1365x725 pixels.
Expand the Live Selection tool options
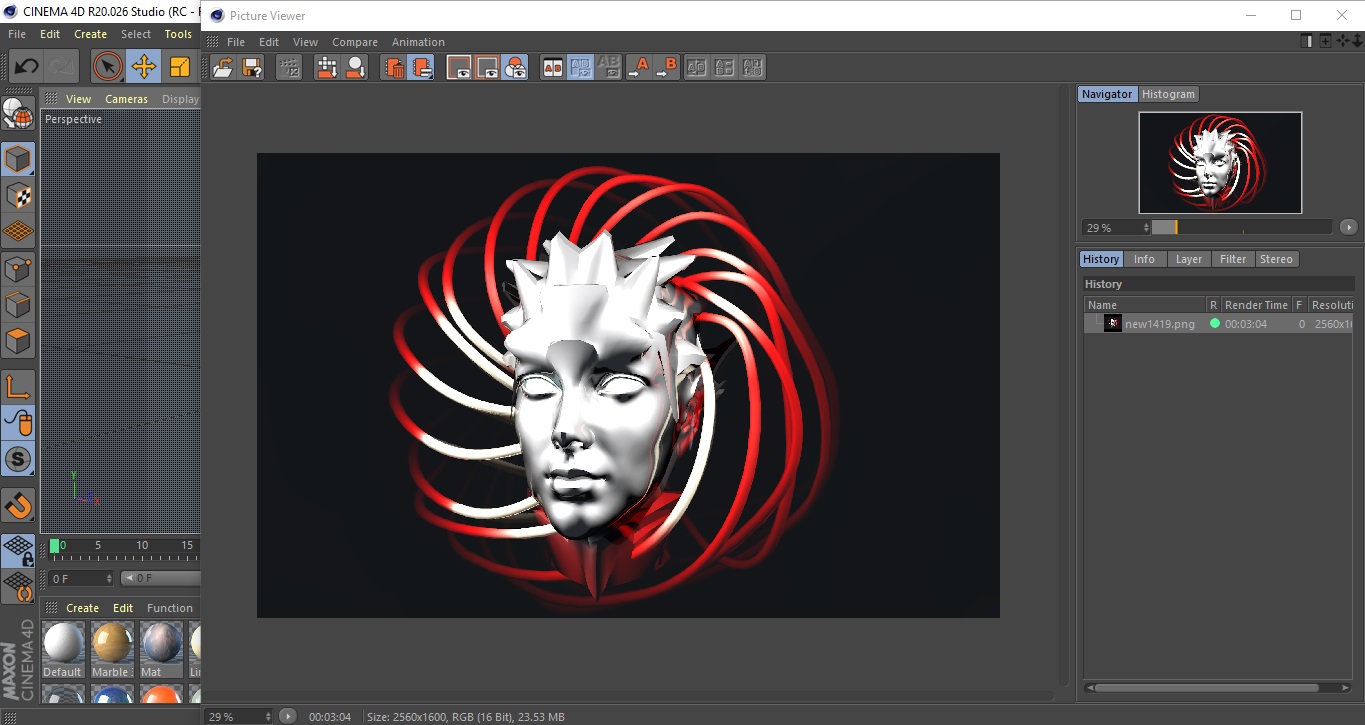(108, 67)
